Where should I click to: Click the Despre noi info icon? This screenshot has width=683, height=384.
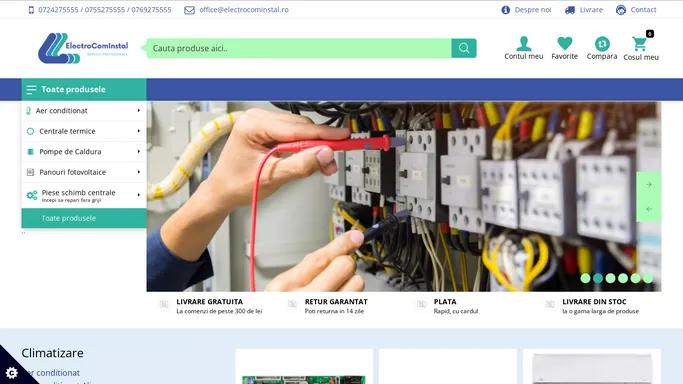click(505, 10)
